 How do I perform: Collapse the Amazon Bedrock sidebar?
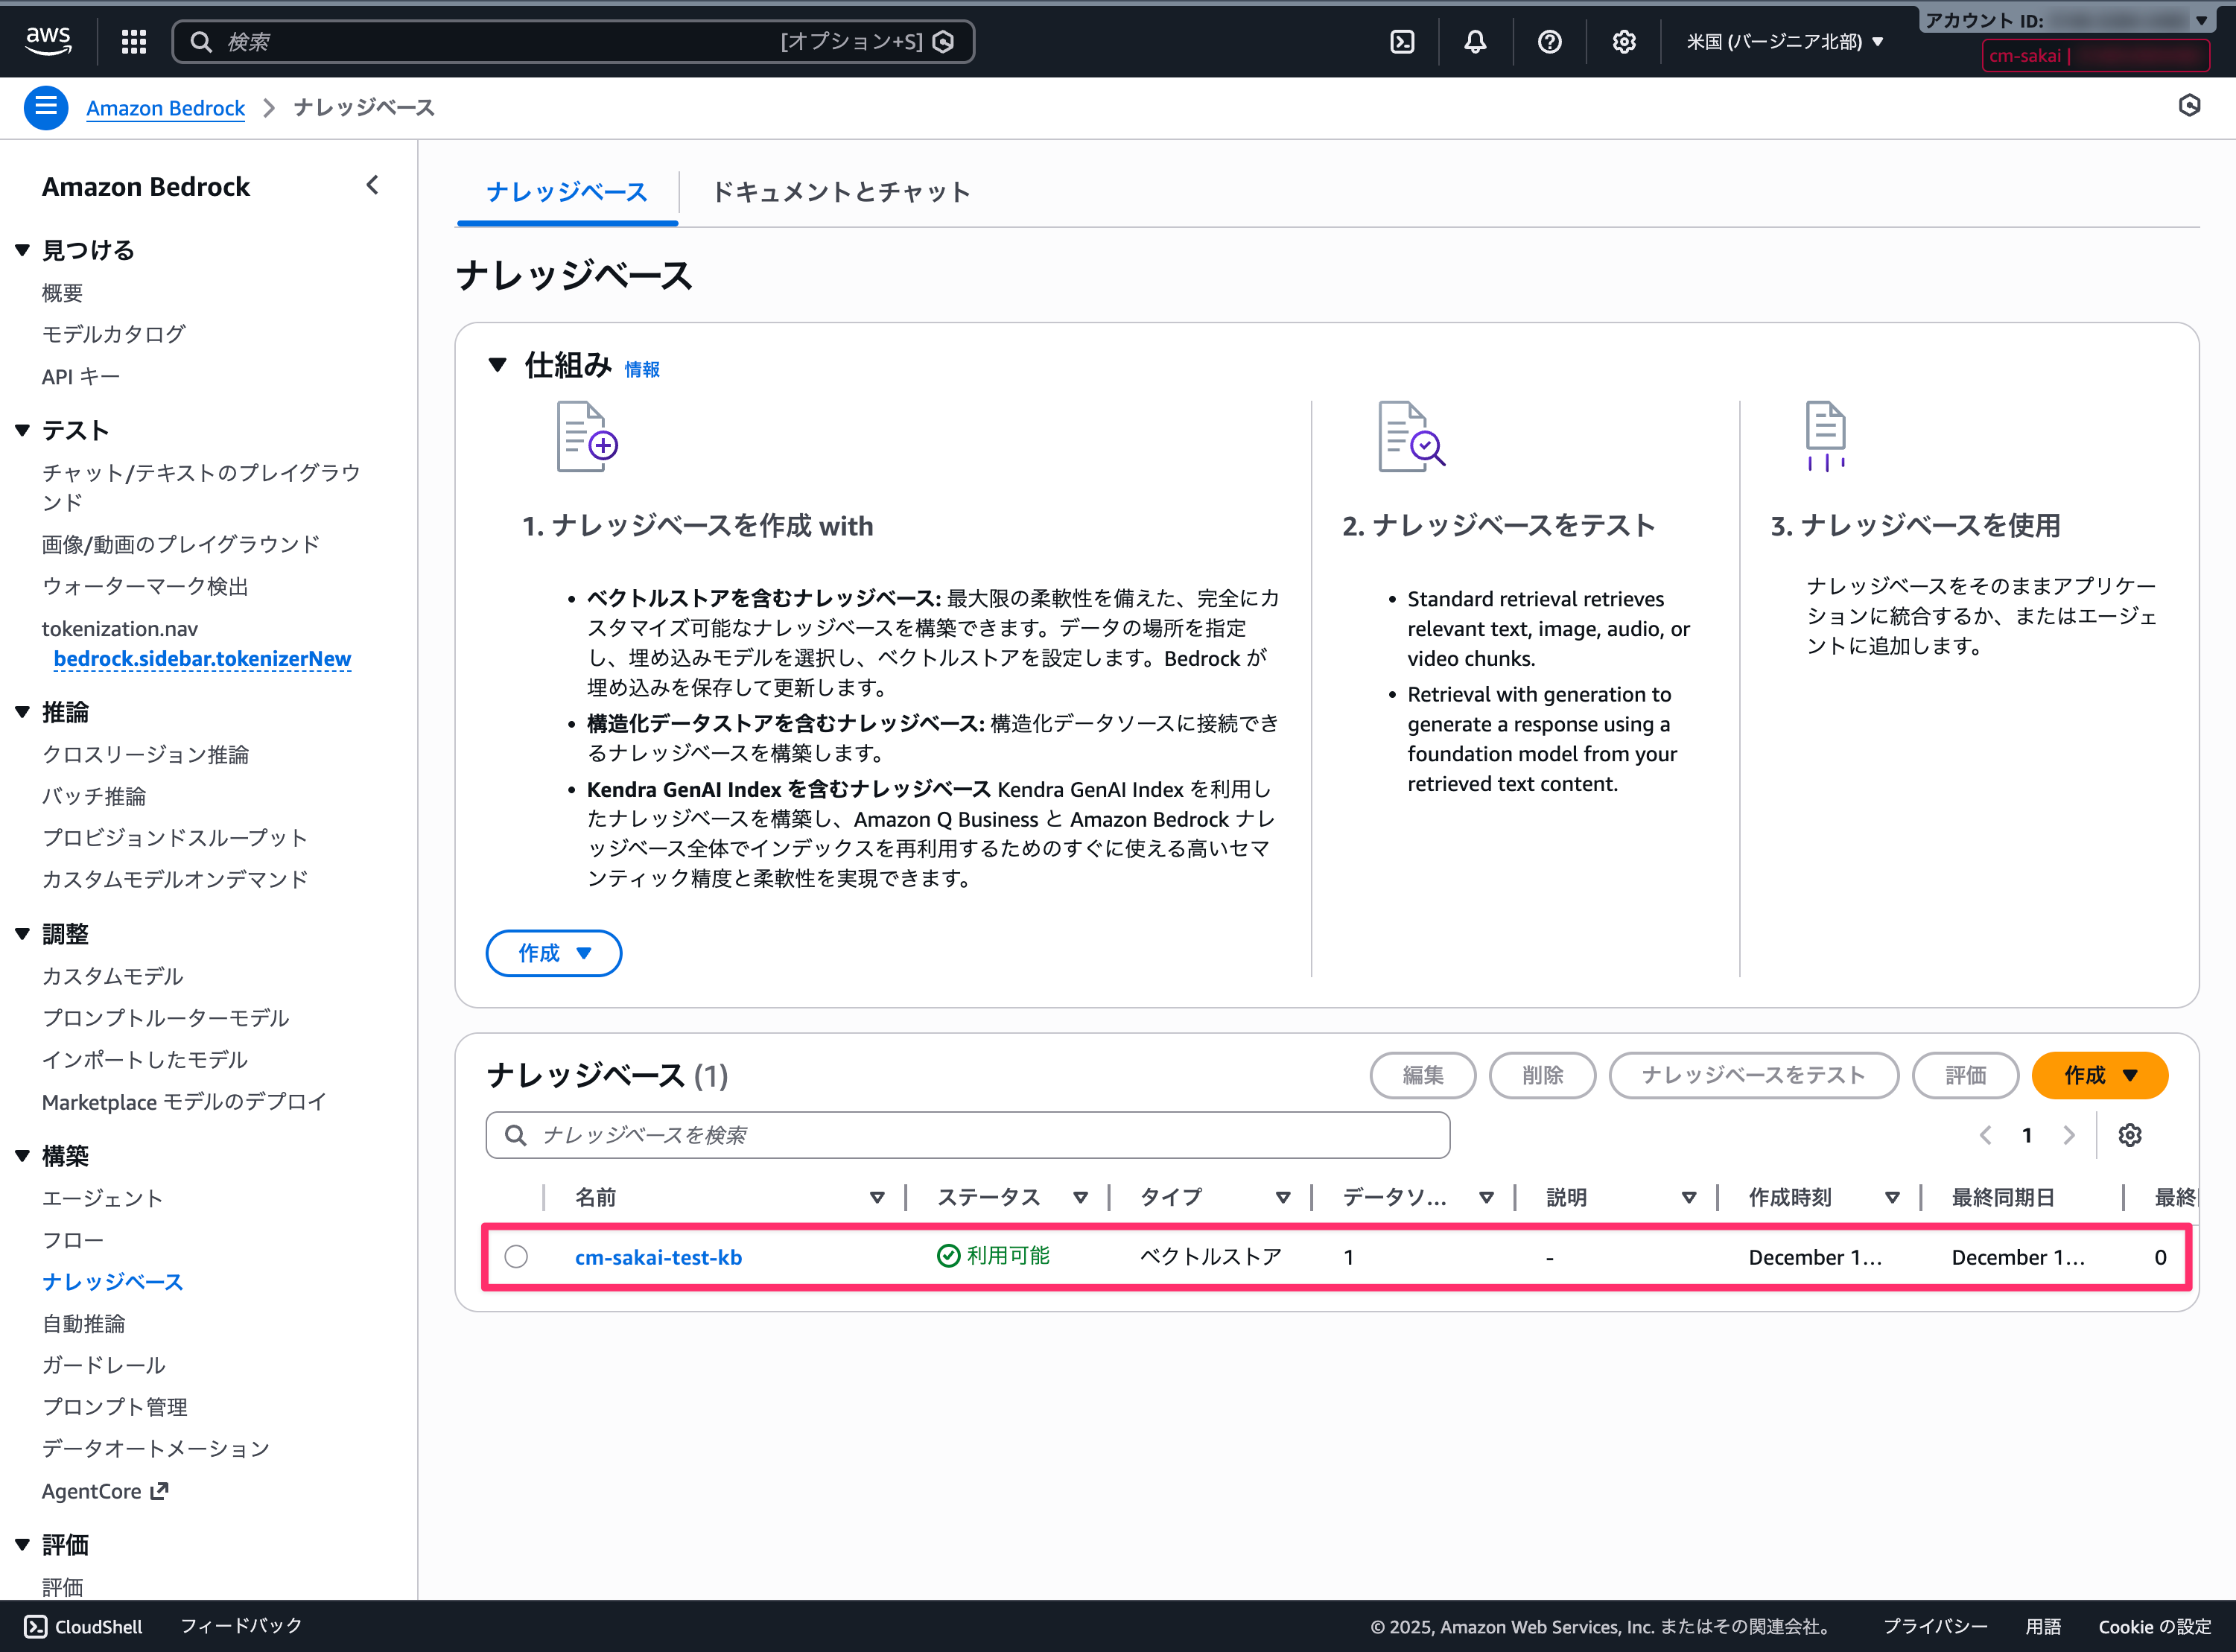pyautogui.click(x=372, y=185)
